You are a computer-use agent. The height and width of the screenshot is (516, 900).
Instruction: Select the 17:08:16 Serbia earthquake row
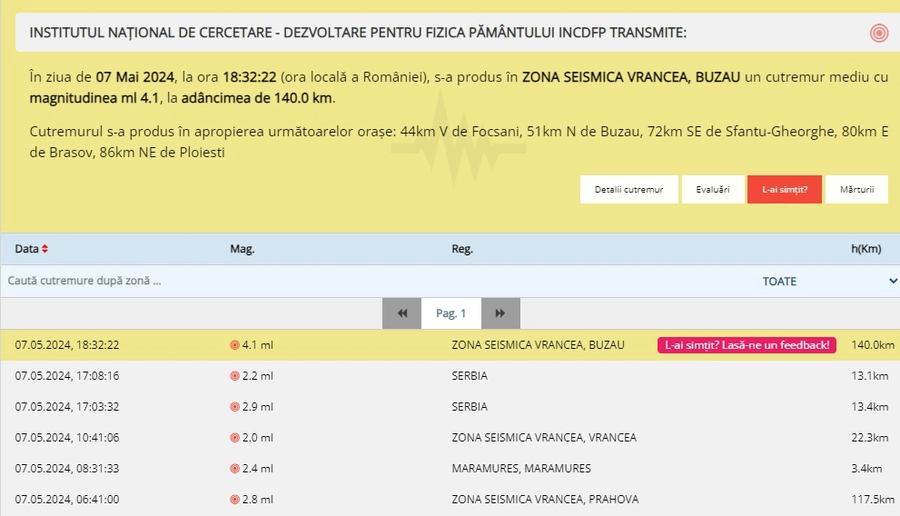[450, 376]
